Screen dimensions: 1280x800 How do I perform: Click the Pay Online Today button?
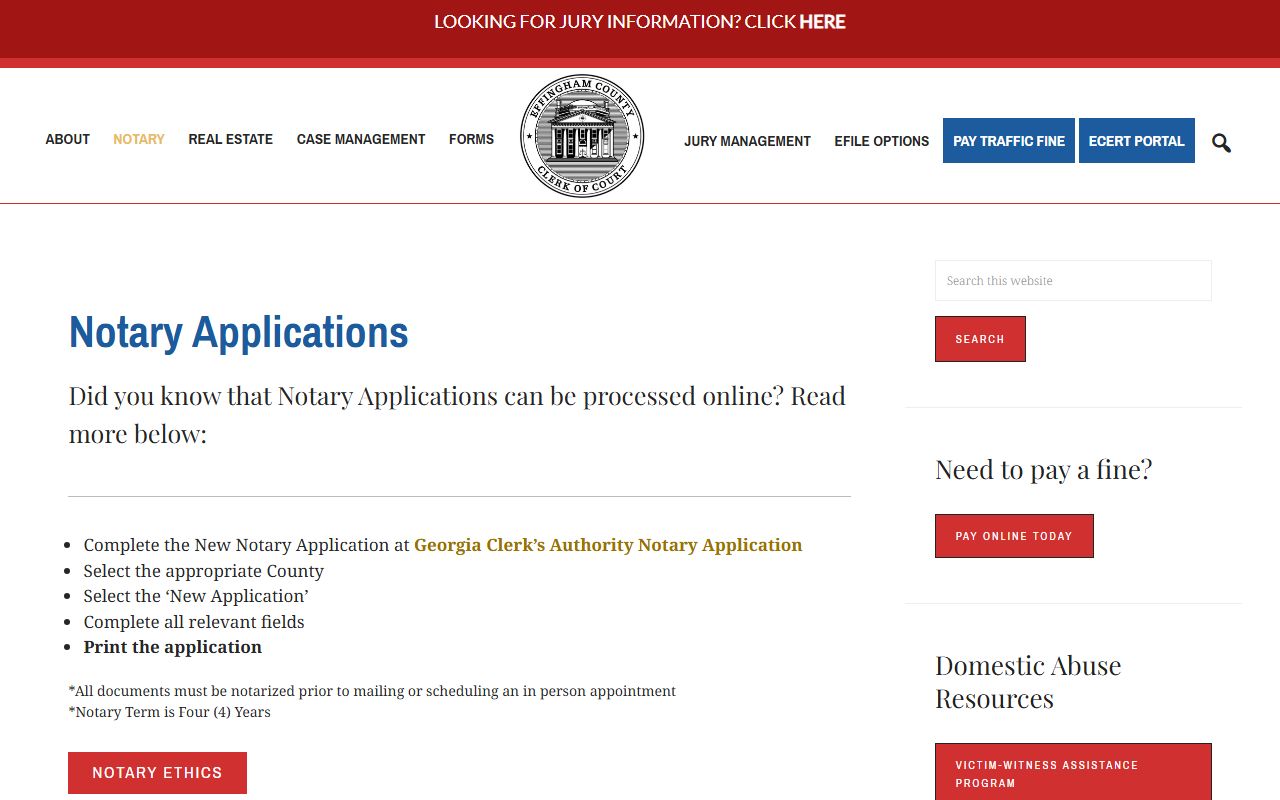point(1014,536)
